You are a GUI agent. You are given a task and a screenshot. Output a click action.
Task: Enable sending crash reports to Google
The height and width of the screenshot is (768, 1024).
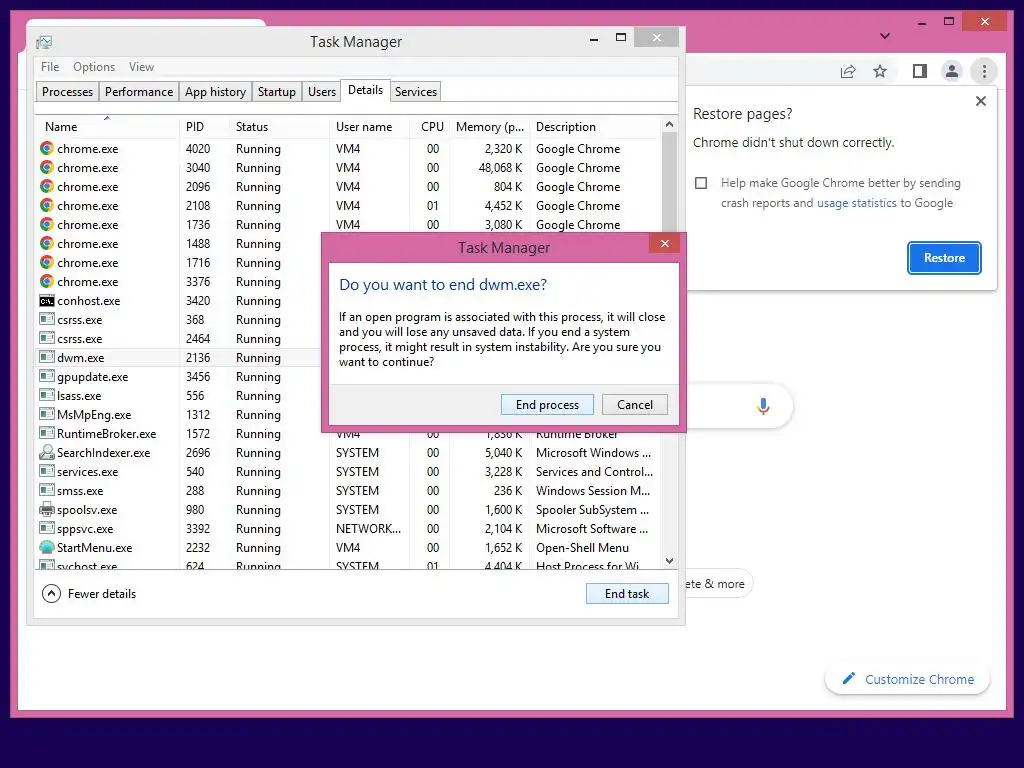701,183
